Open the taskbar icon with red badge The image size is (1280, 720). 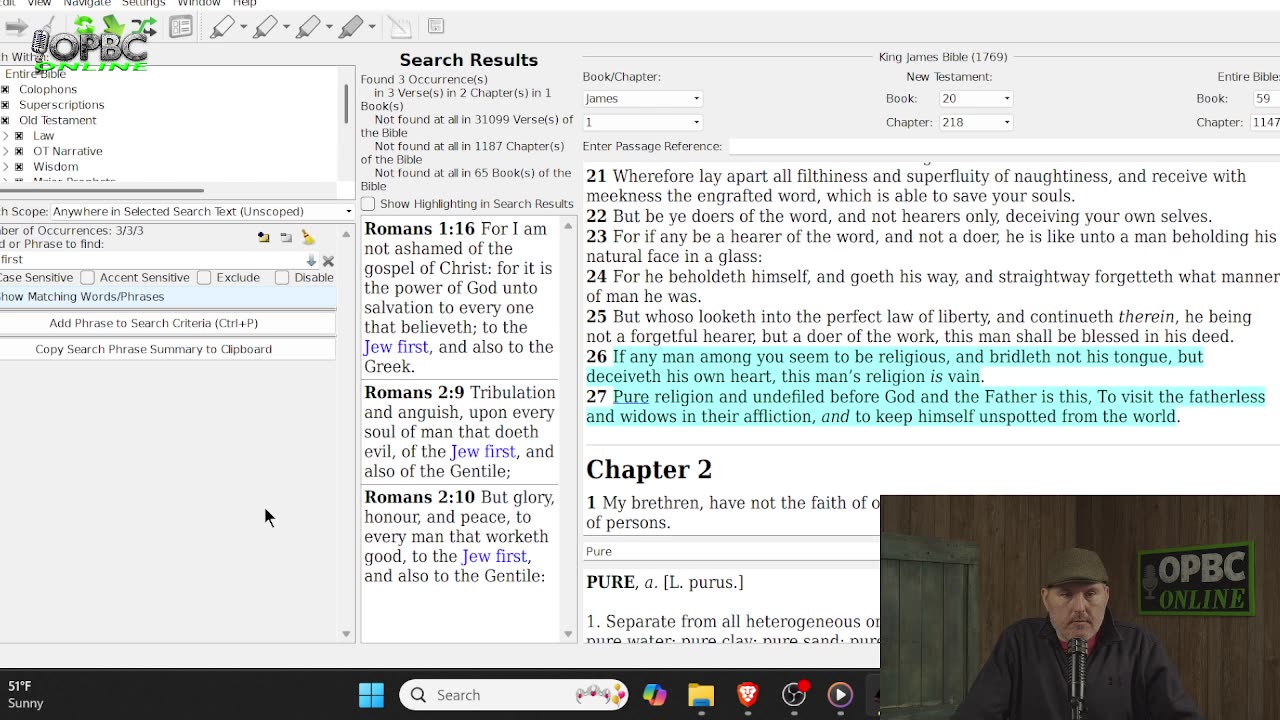pyautogui.click(x=794, y=695)
